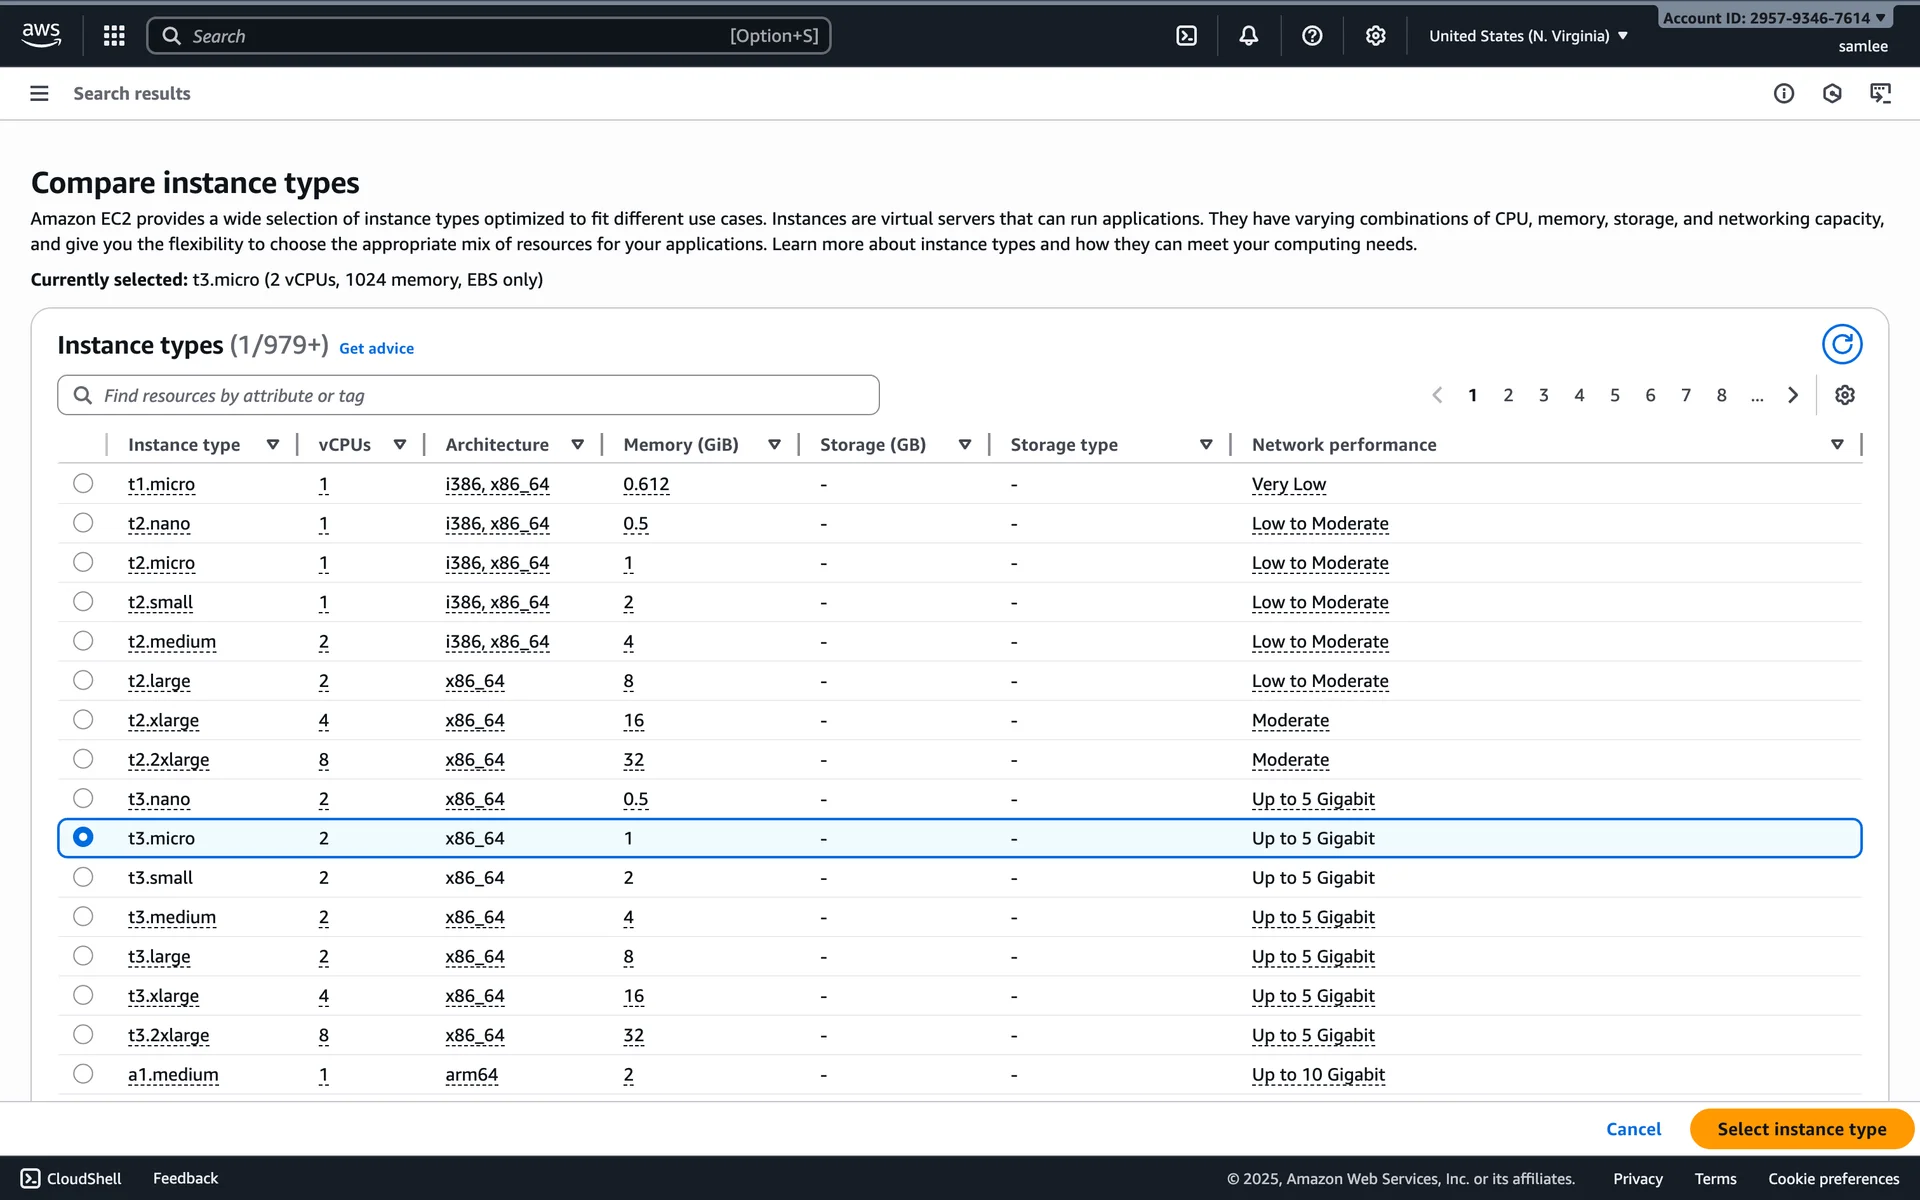Open the AWS services grid menu
This screenshot has height=1200, width=1920.
click(114, 36)
